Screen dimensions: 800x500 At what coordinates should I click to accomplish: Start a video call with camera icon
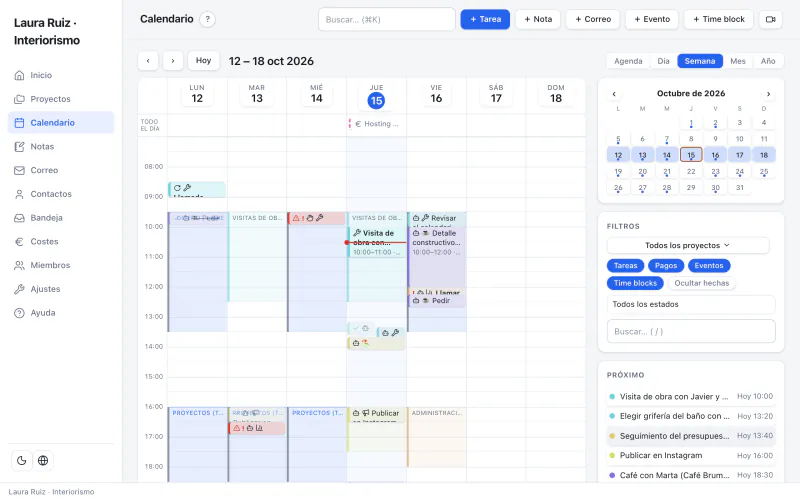click(770, 19)
